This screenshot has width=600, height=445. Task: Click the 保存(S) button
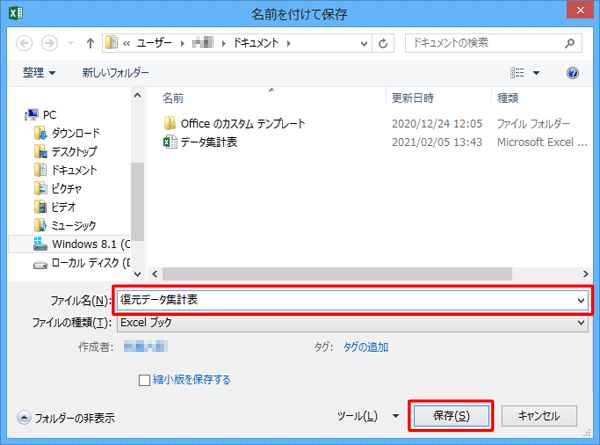coord(451,416)
